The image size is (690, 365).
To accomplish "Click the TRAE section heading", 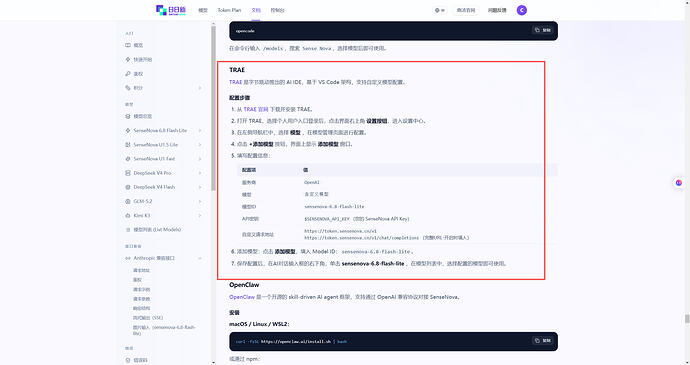I will pos(237,70).
